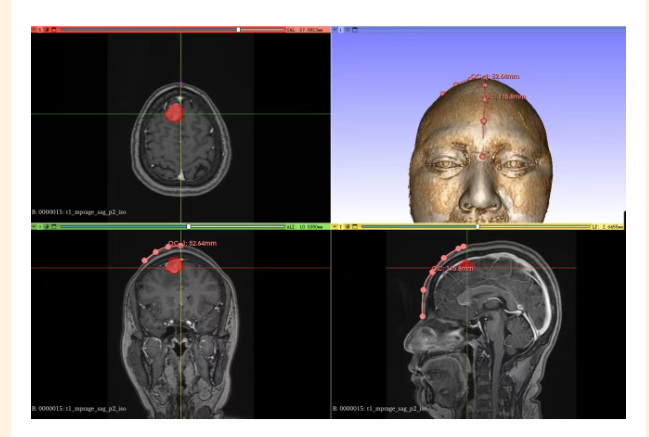
Task: Pin the green coronal slice controller open
Action: [x=34, y=227]
